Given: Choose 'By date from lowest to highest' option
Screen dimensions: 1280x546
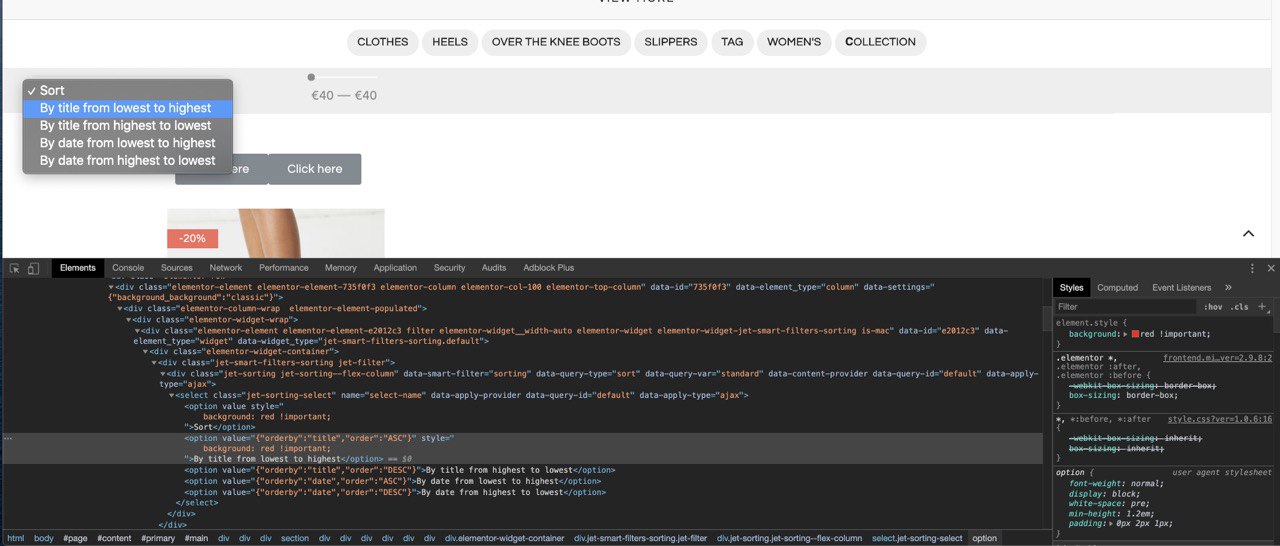Looking at the screenshot, I should [128, 143].
